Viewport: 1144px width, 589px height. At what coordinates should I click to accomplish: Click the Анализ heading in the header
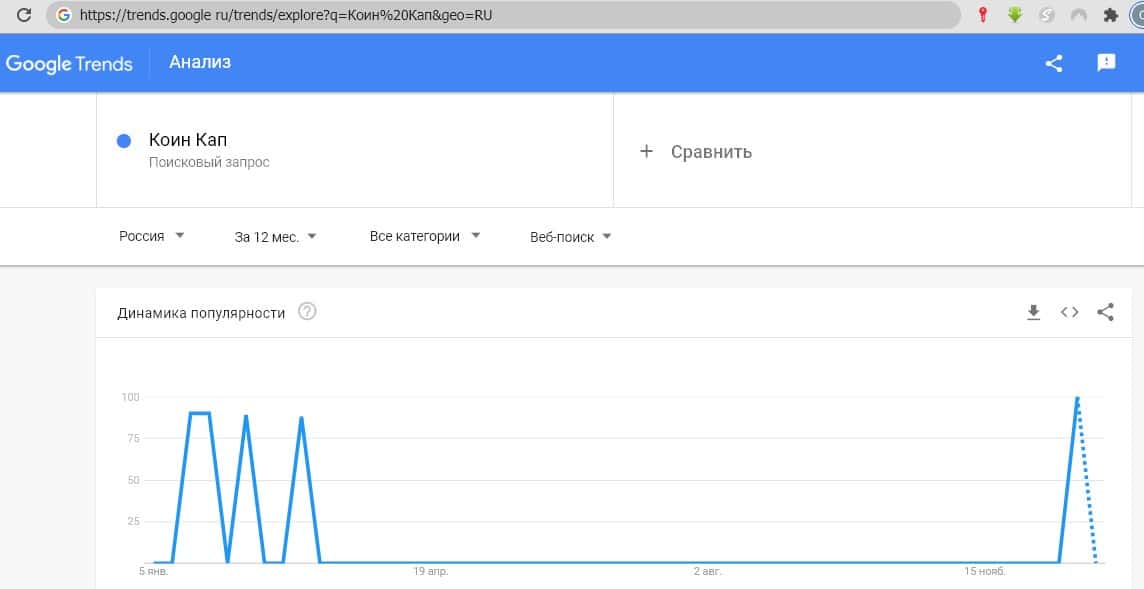[x=200, y=62]
